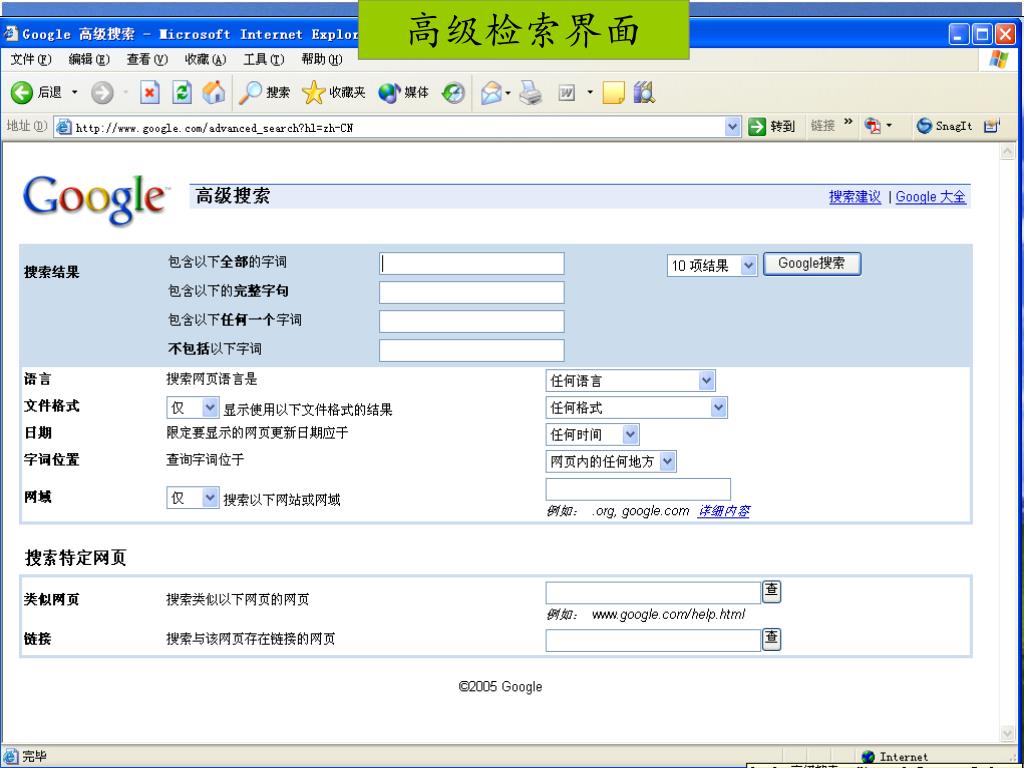Click the 网域 site or domain input field
Screen dimensions: 1024x768
(x=638, y=489)
